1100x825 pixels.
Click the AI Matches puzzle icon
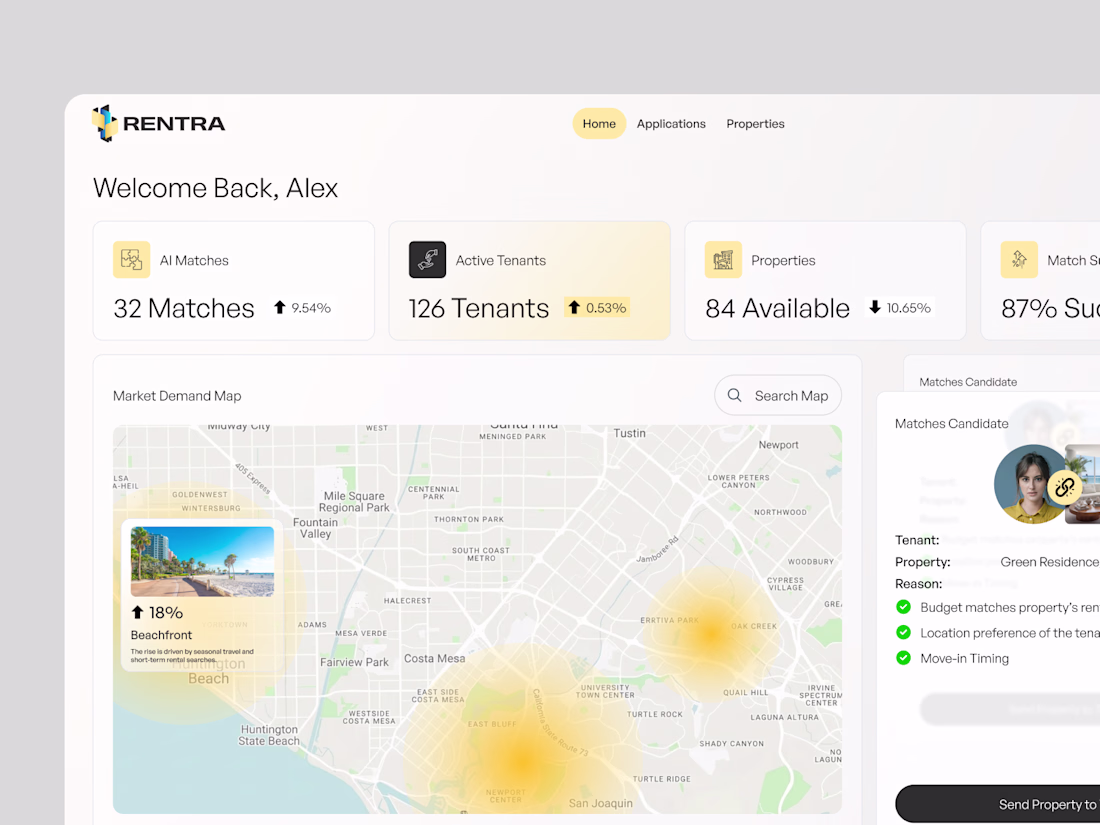click(131, 260)
